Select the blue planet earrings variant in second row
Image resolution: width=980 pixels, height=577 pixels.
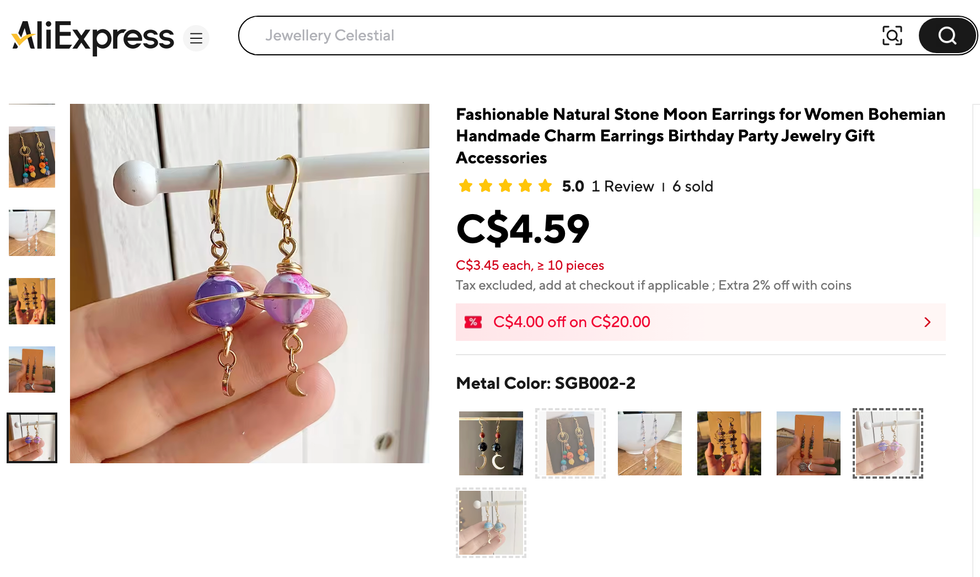(490, 522)
